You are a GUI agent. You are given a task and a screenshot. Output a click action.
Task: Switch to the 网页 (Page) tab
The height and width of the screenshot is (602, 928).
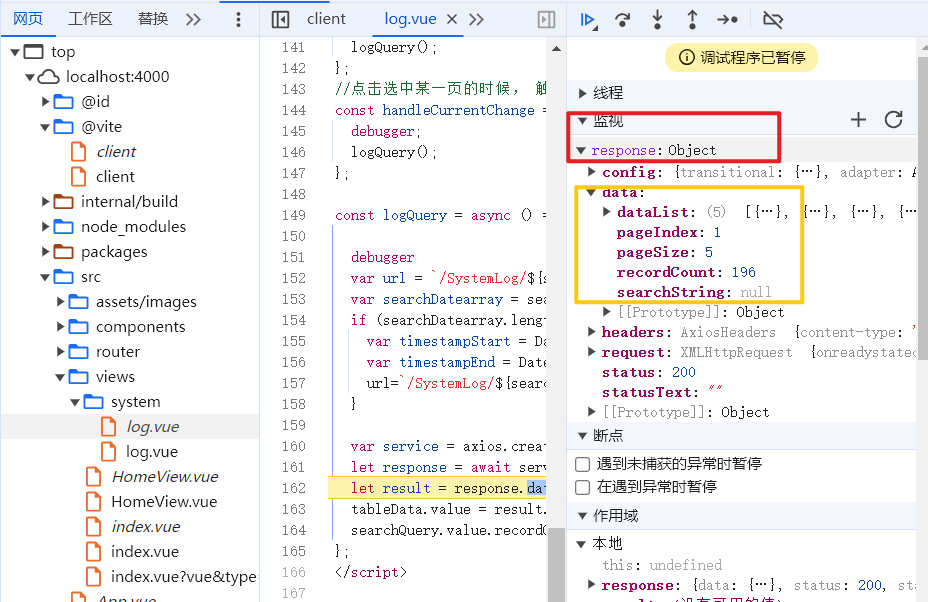point(28,19)
